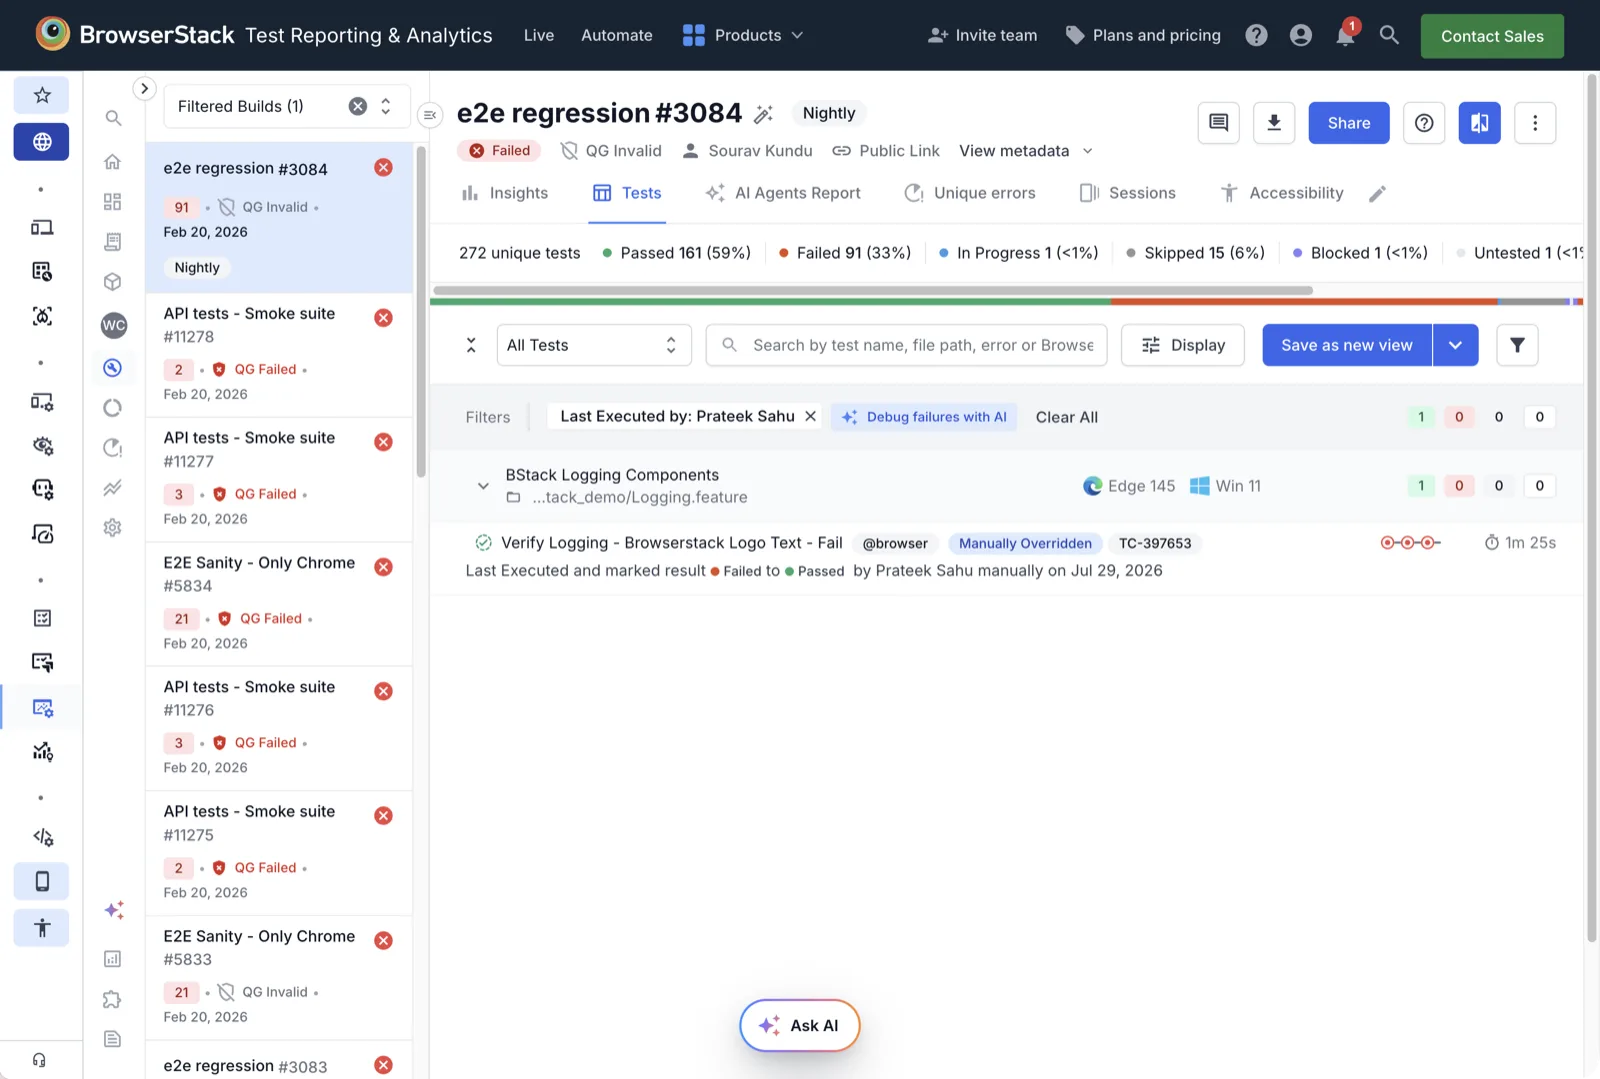Open the account profile icon in top bar
This screenshot has height=1079, width=1600.
click(x=1301, y=35)
